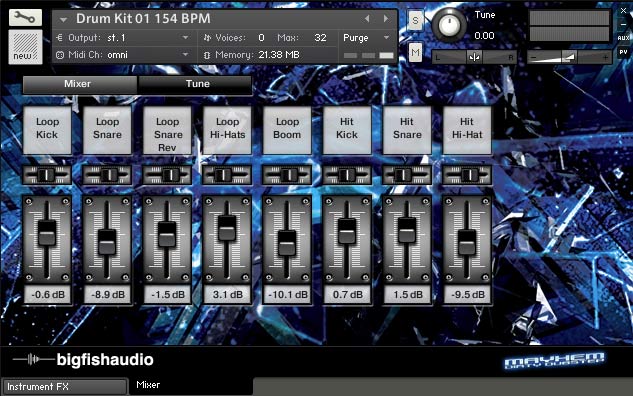The width and height of the screenshot is (633, 396).
Task: Close the instrument with X icon
Action: (623, 11)
